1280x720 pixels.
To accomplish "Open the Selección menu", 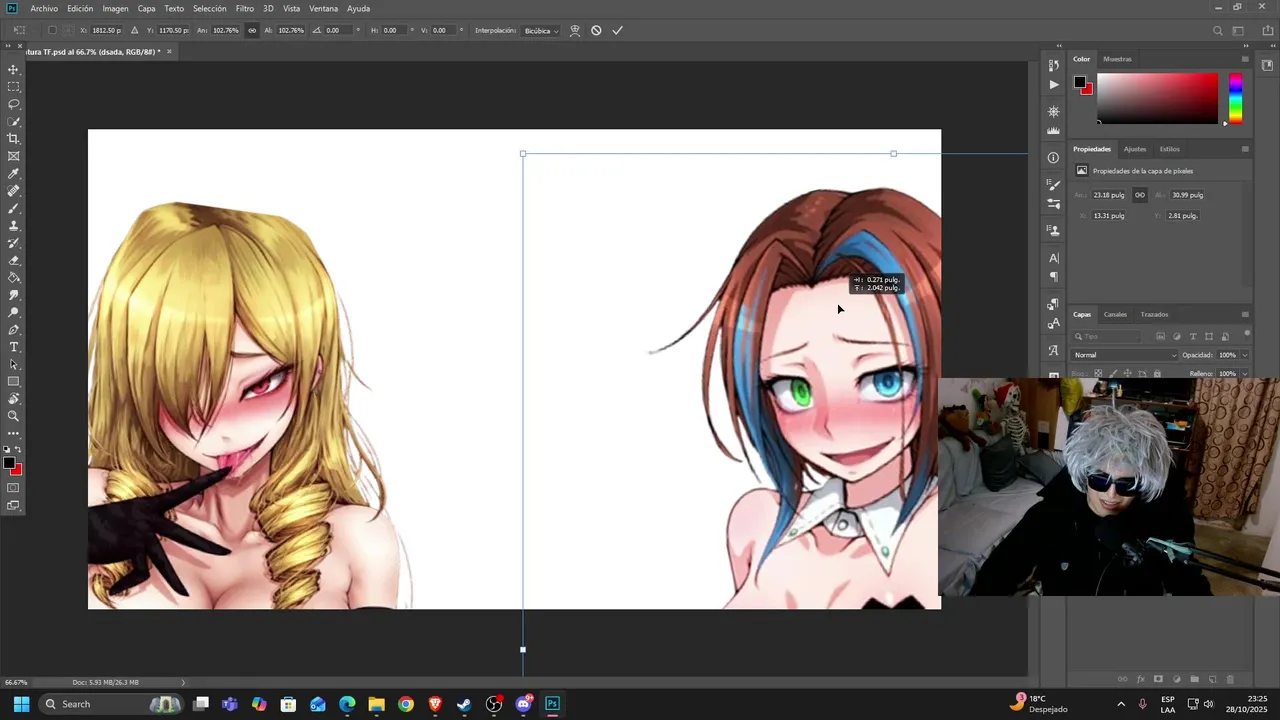I will click(x=210, y=8).
